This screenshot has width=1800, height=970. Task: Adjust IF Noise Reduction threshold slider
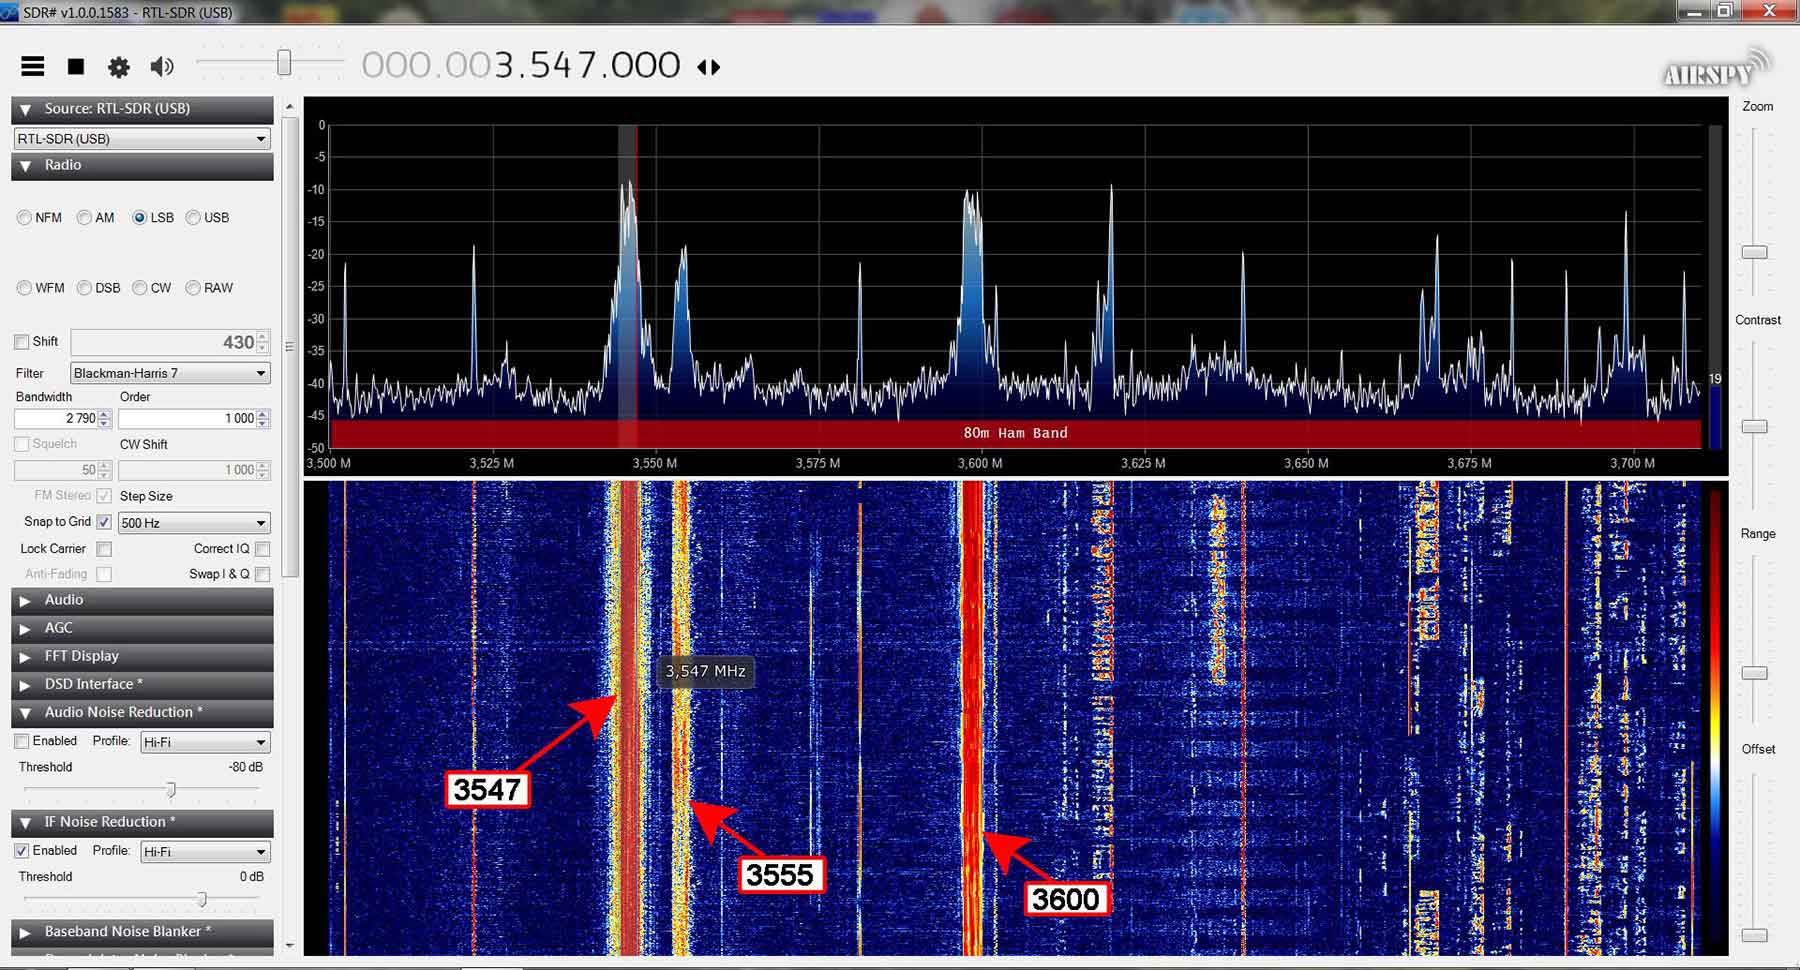pos(202,899)
